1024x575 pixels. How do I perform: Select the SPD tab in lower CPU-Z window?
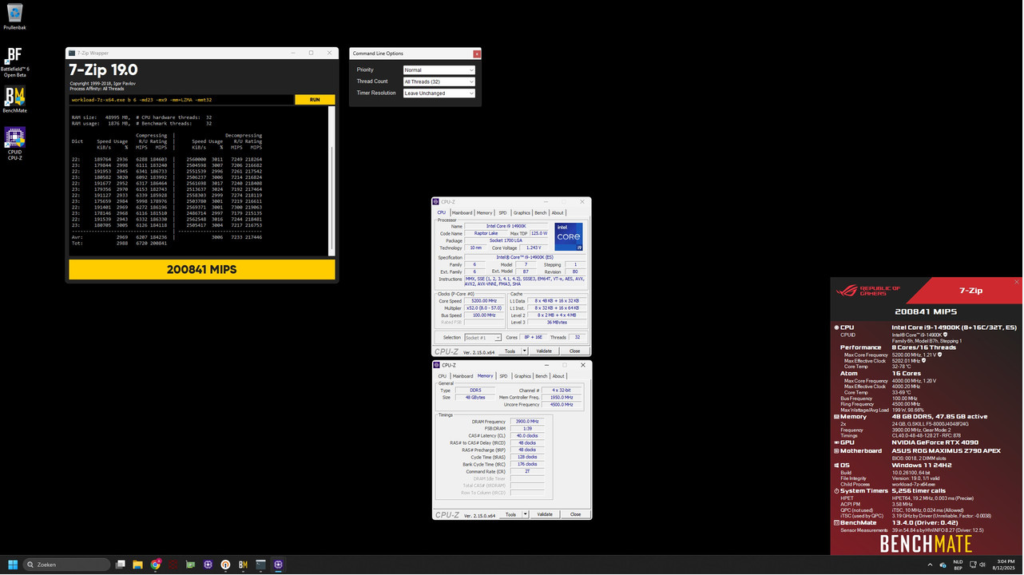coord(503,376)
